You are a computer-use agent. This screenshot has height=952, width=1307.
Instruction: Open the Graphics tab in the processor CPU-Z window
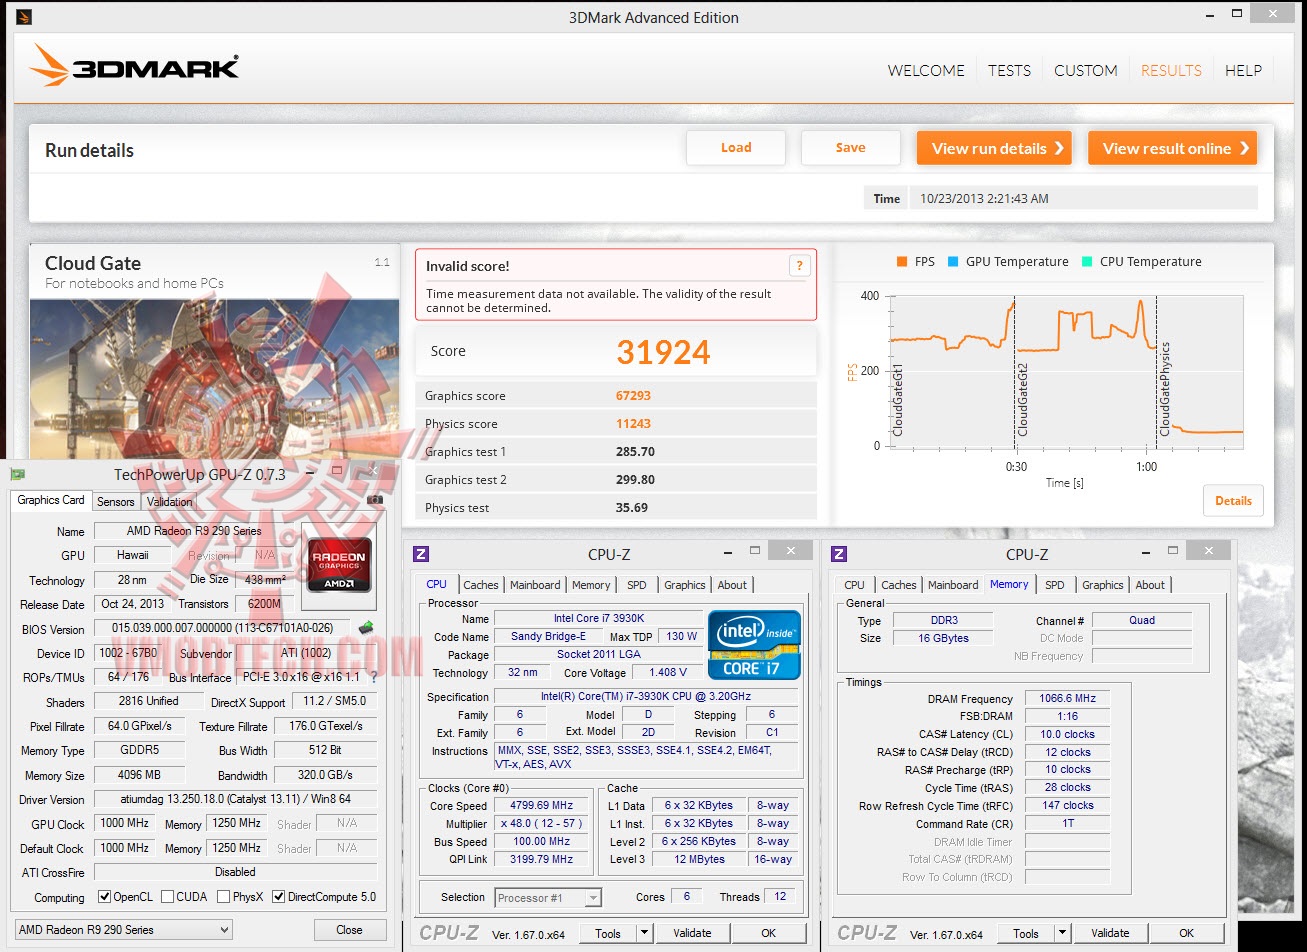(x=685, y=585)
